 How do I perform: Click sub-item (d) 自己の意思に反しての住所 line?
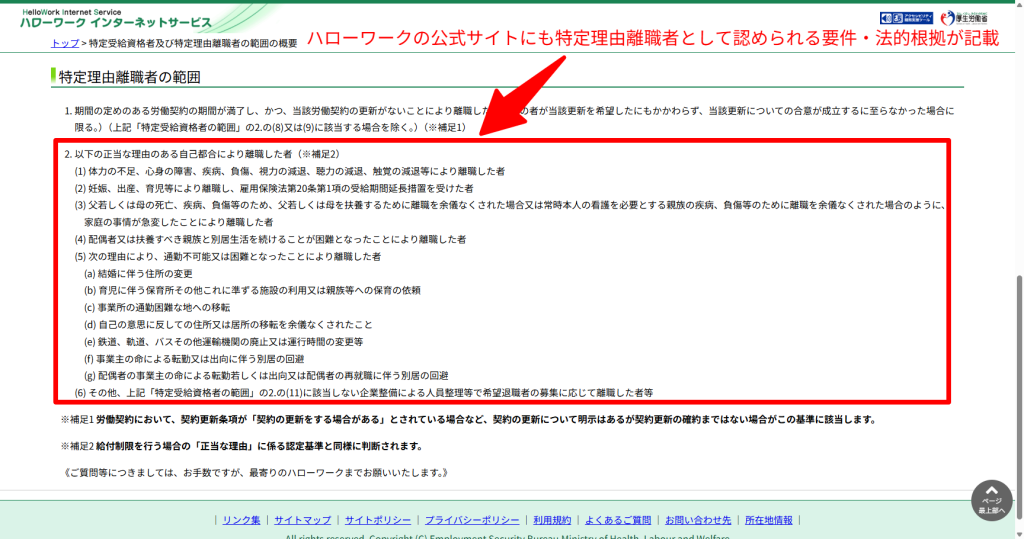coord(228,324)
